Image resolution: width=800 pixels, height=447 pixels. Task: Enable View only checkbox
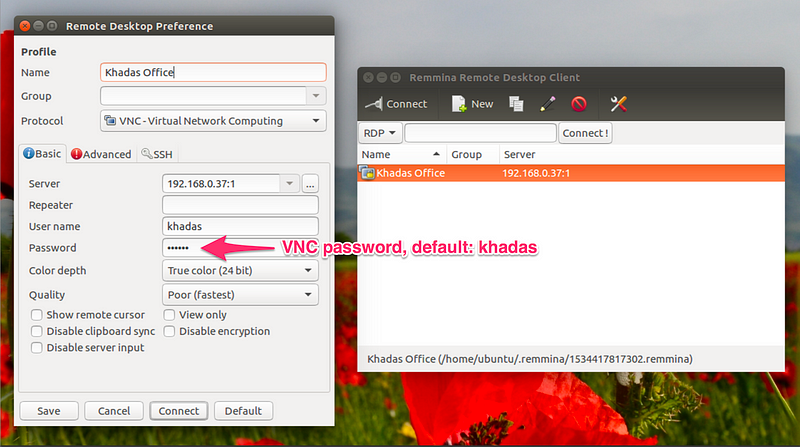pyautogui.click(x=169, y=315)
